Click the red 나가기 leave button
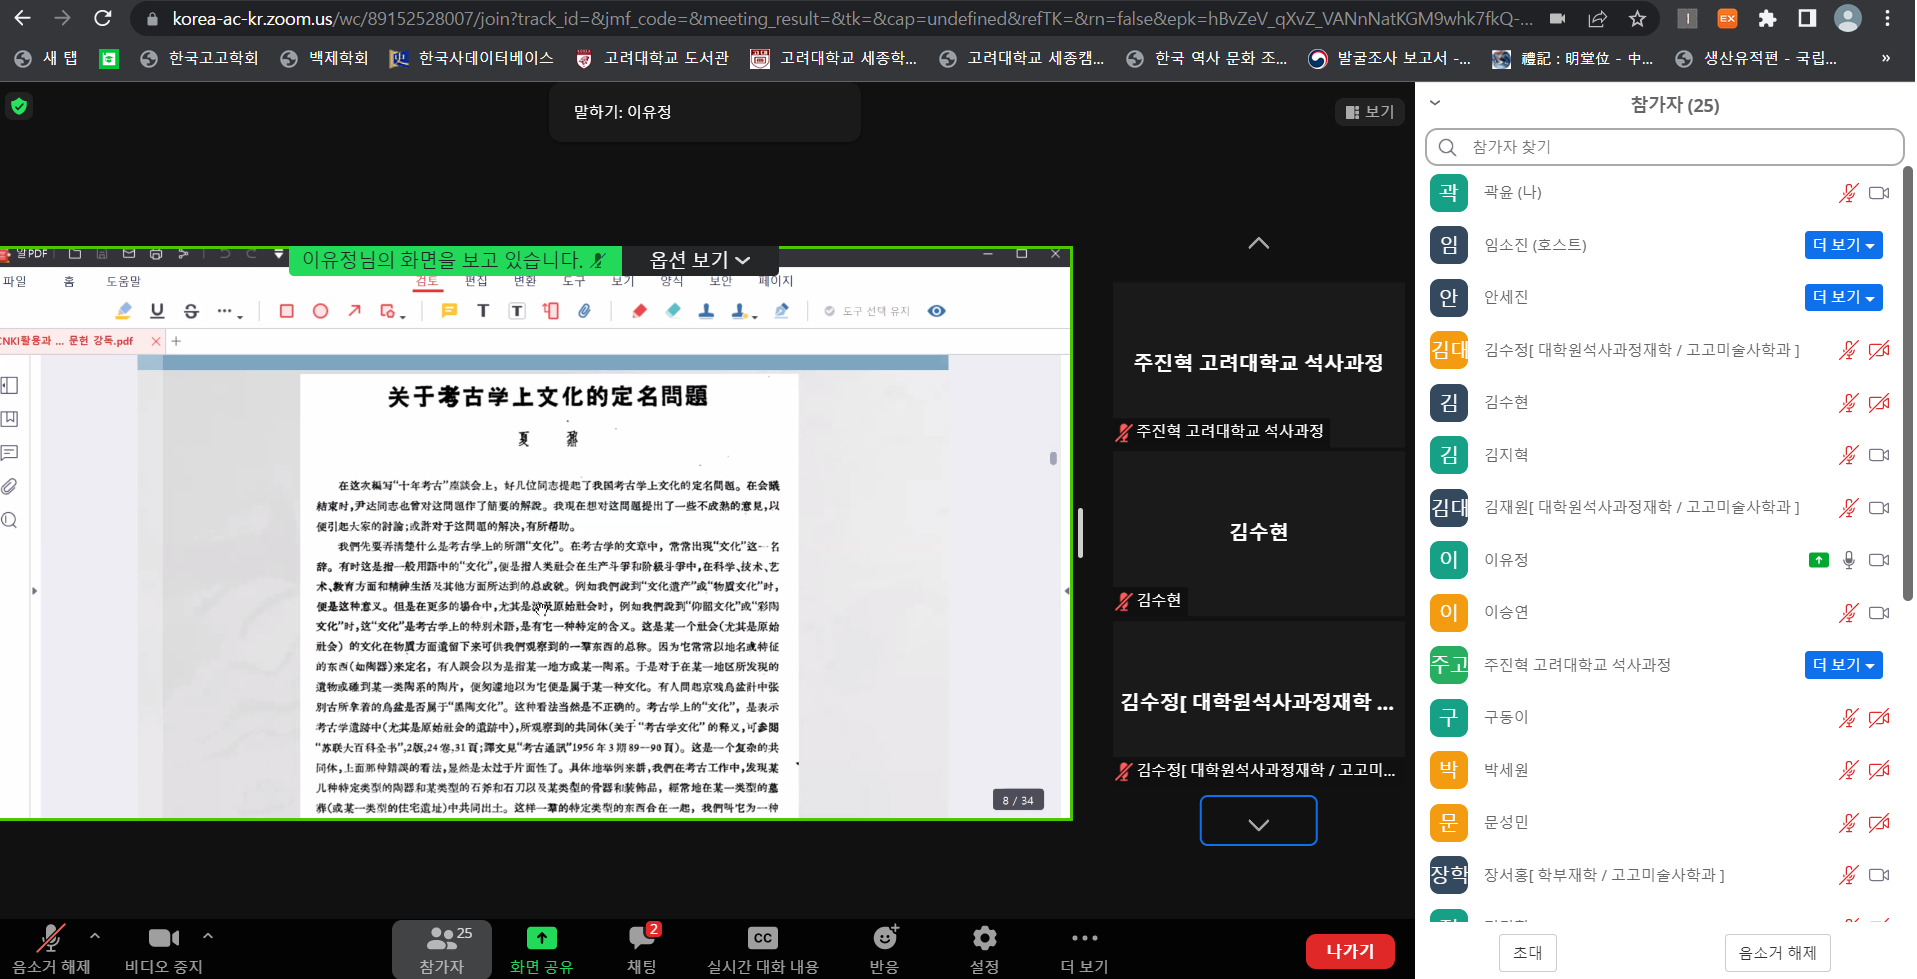The height and width of the screenshot is (979, 1917). click(x=1349, y=951)
